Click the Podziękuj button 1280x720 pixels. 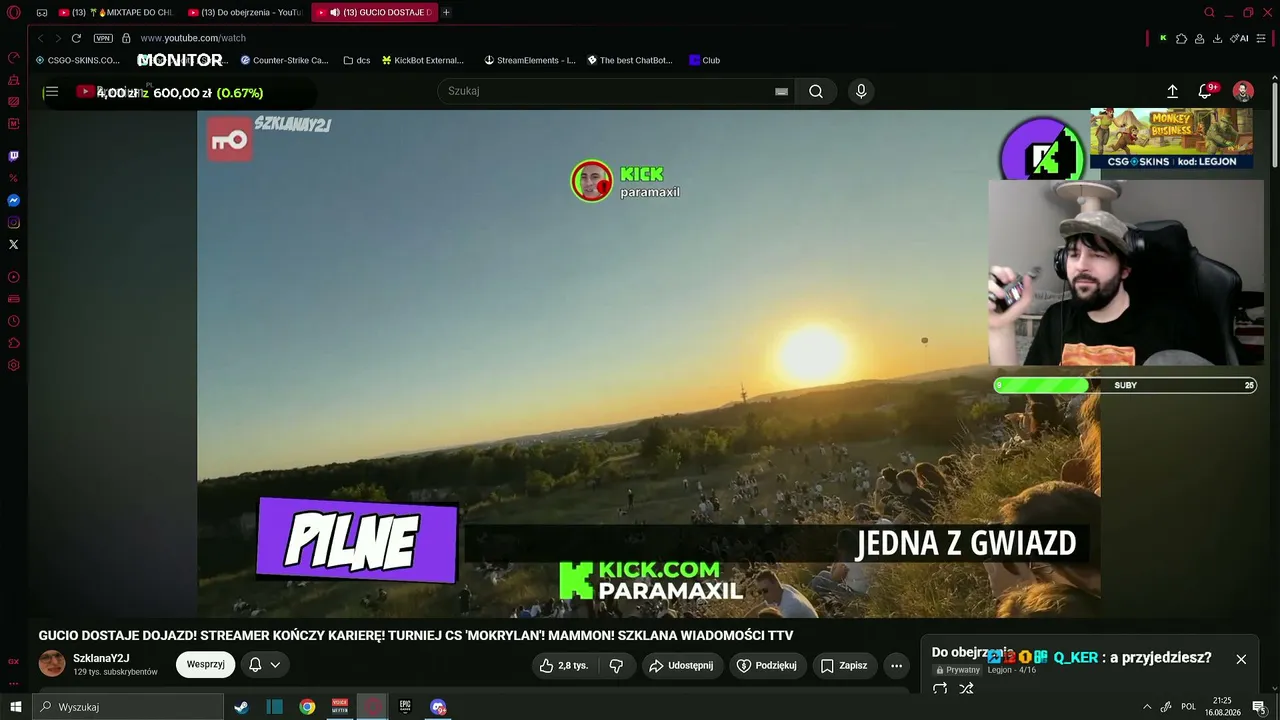pyautogui.click(x=767, y=665)
